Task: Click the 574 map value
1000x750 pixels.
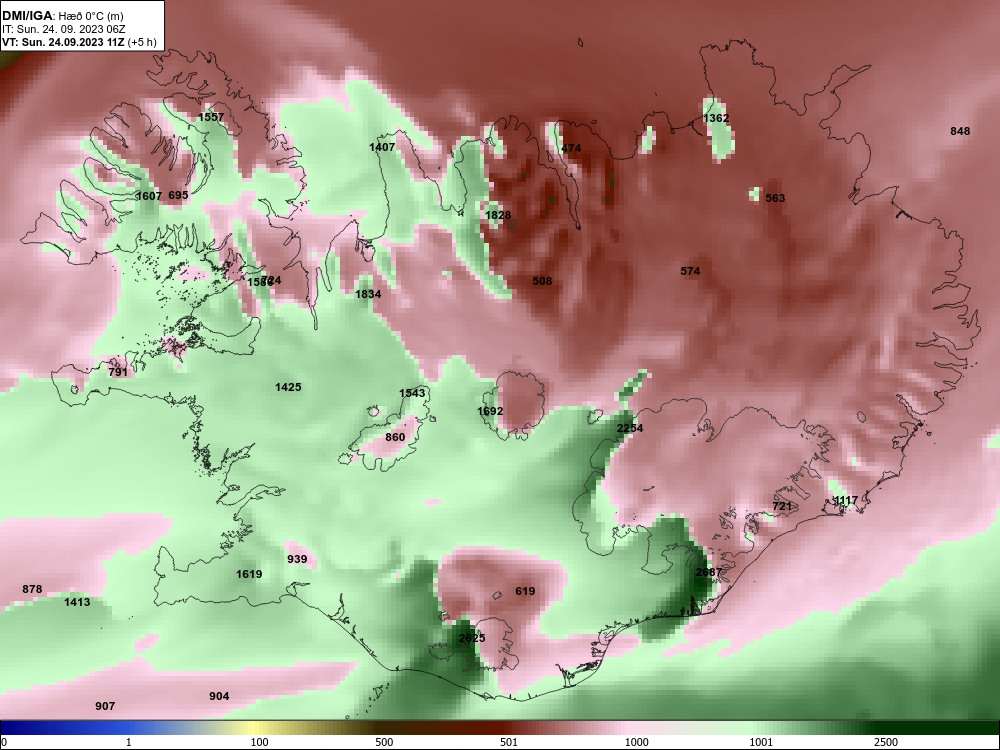Action: 690,272
